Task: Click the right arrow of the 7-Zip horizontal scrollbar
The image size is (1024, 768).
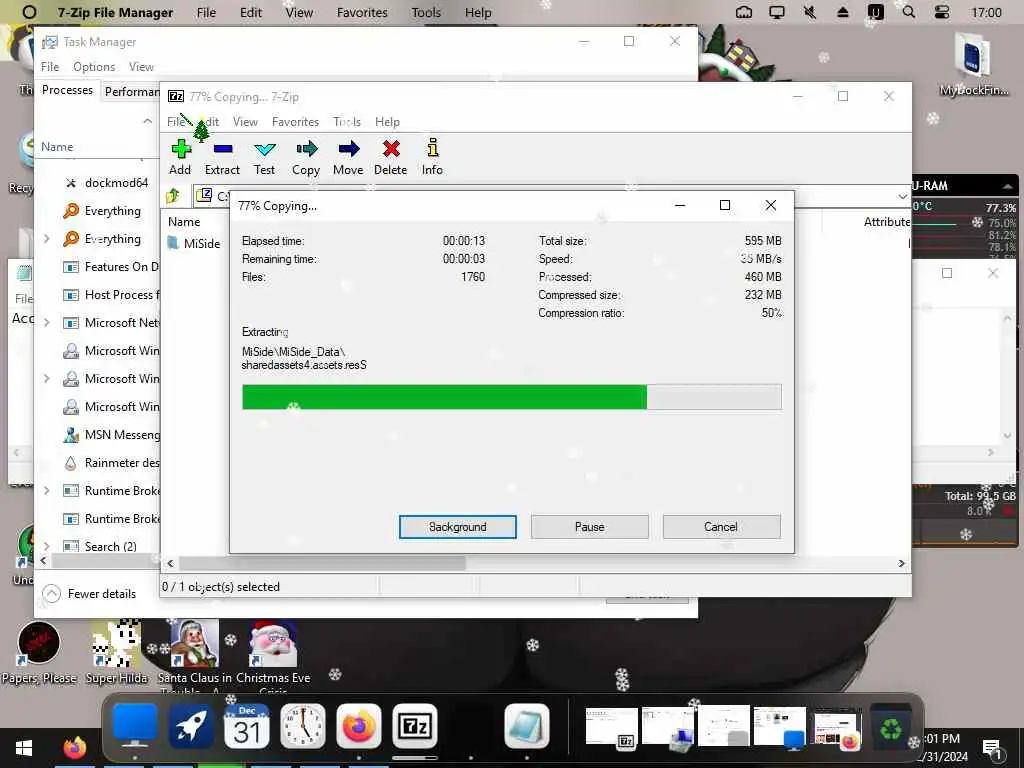Action: [901, 563]
